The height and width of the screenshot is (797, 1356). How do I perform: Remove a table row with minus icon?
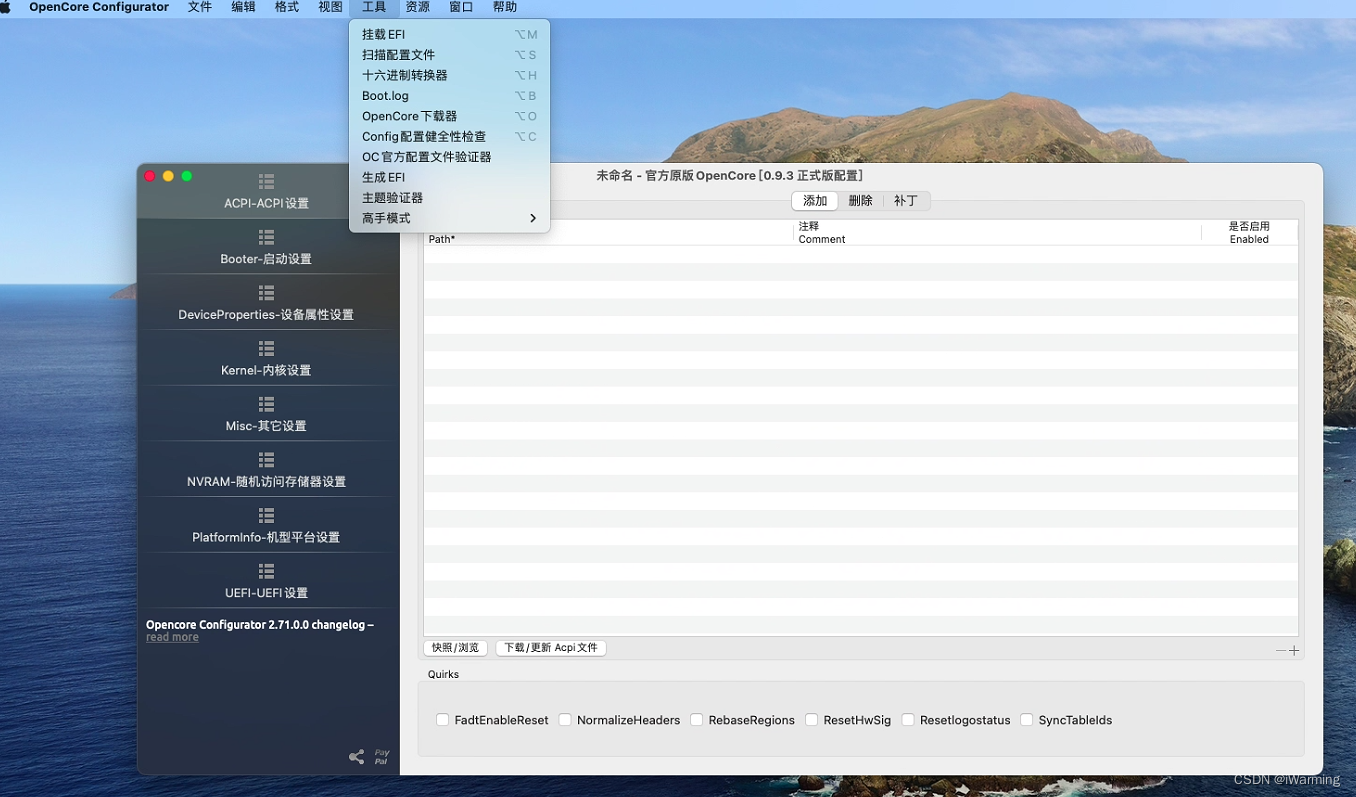[1281, 651]
